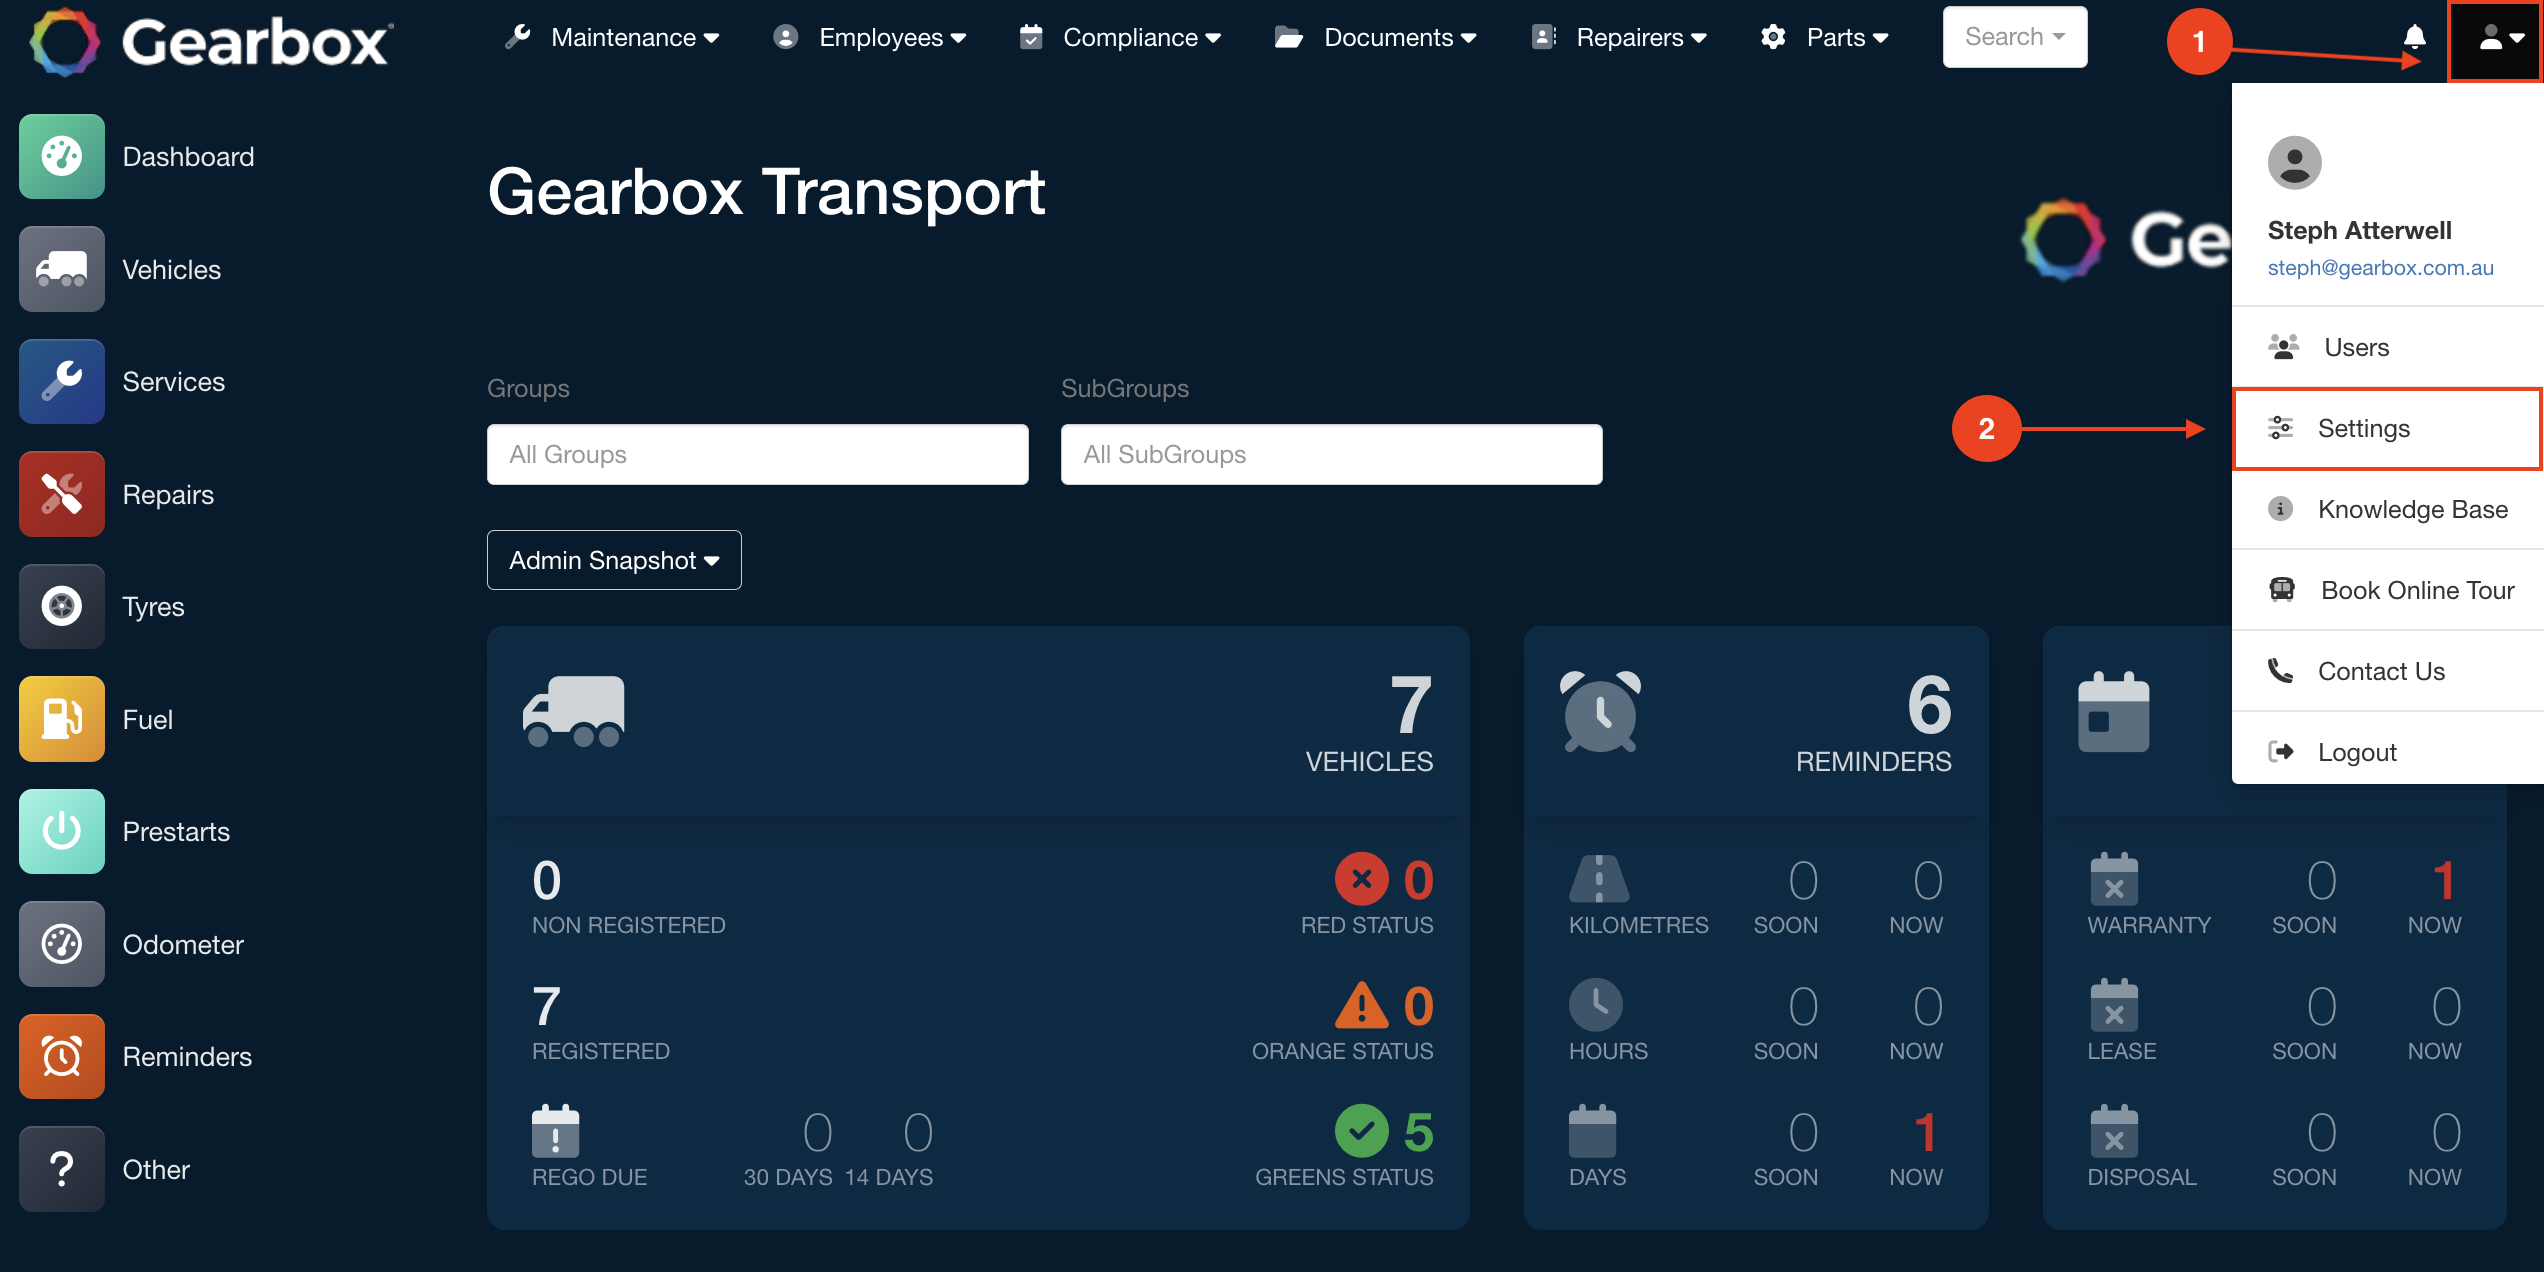This screenshot has width=2544, height=1272.
Task: Open the Search dropdown
Action: pos(2015,37)
